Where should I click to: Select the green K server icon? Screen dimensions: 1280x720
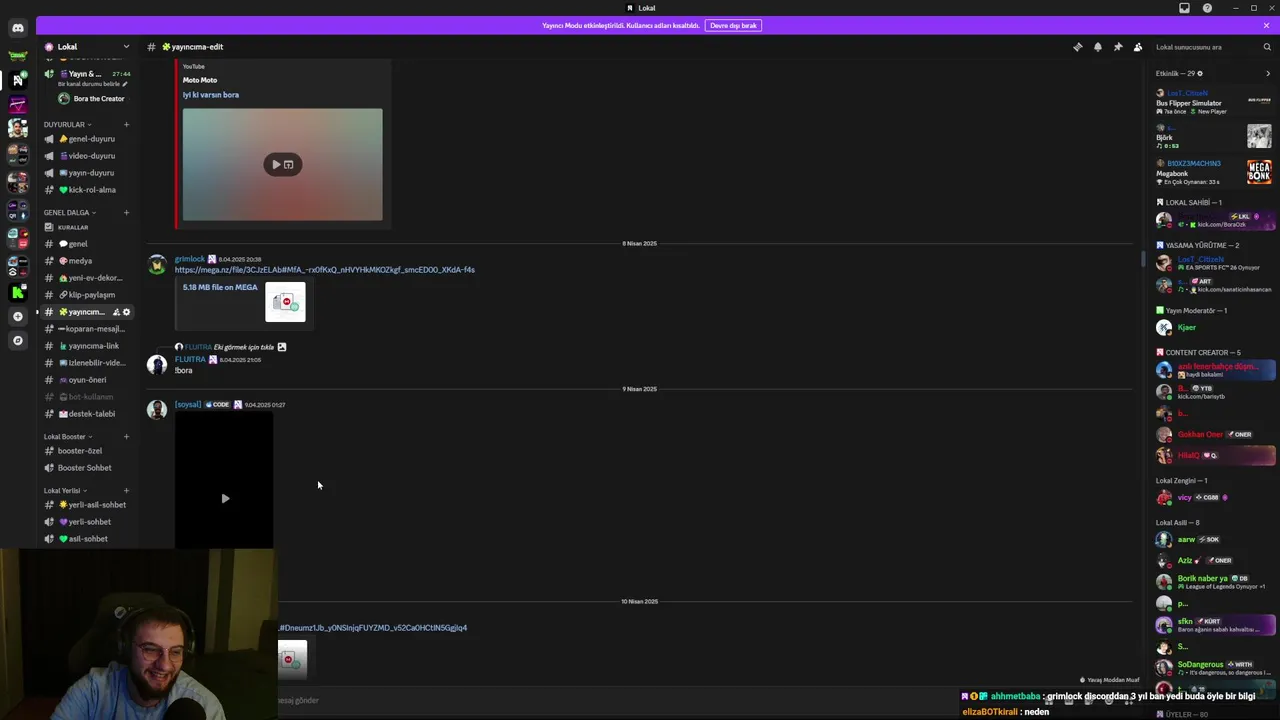tap(17, 292)
